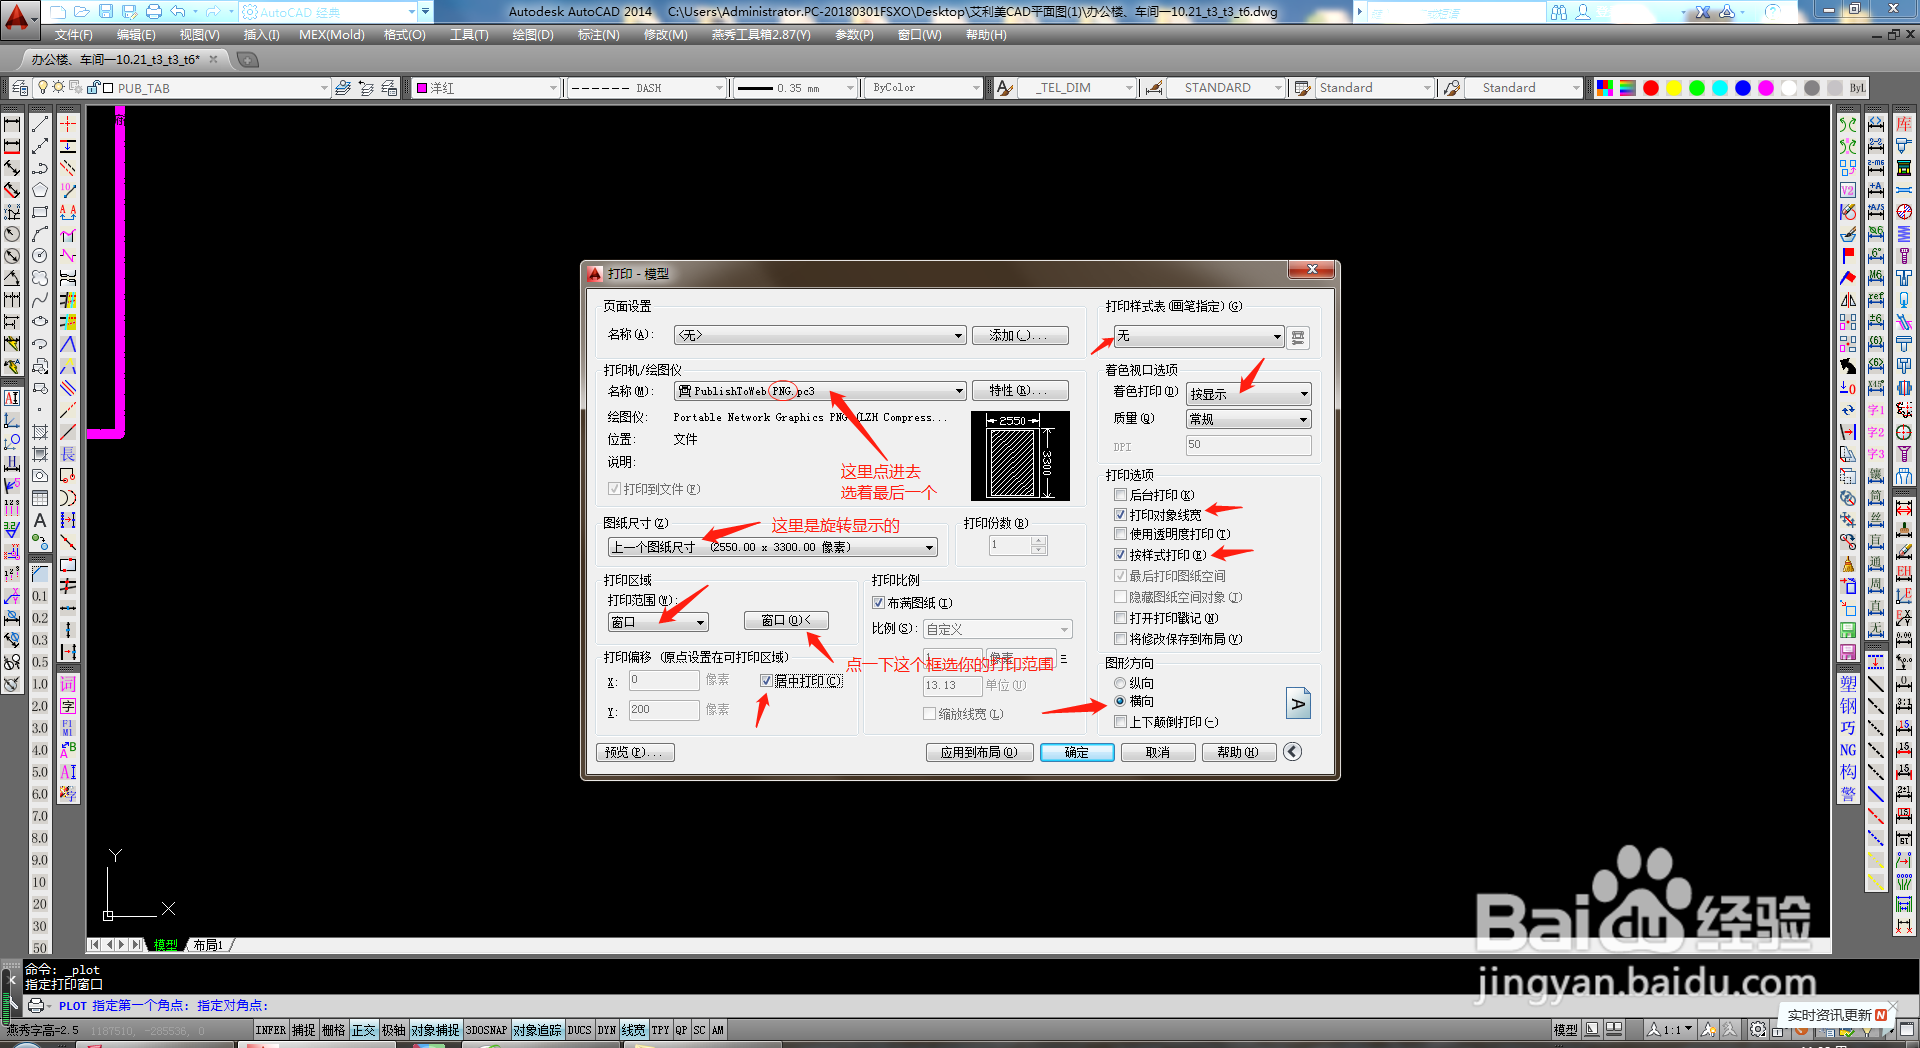This screenshot has width=1920, height=1048.
Task: Open the 编辑(E) menu
Action: 136,35
